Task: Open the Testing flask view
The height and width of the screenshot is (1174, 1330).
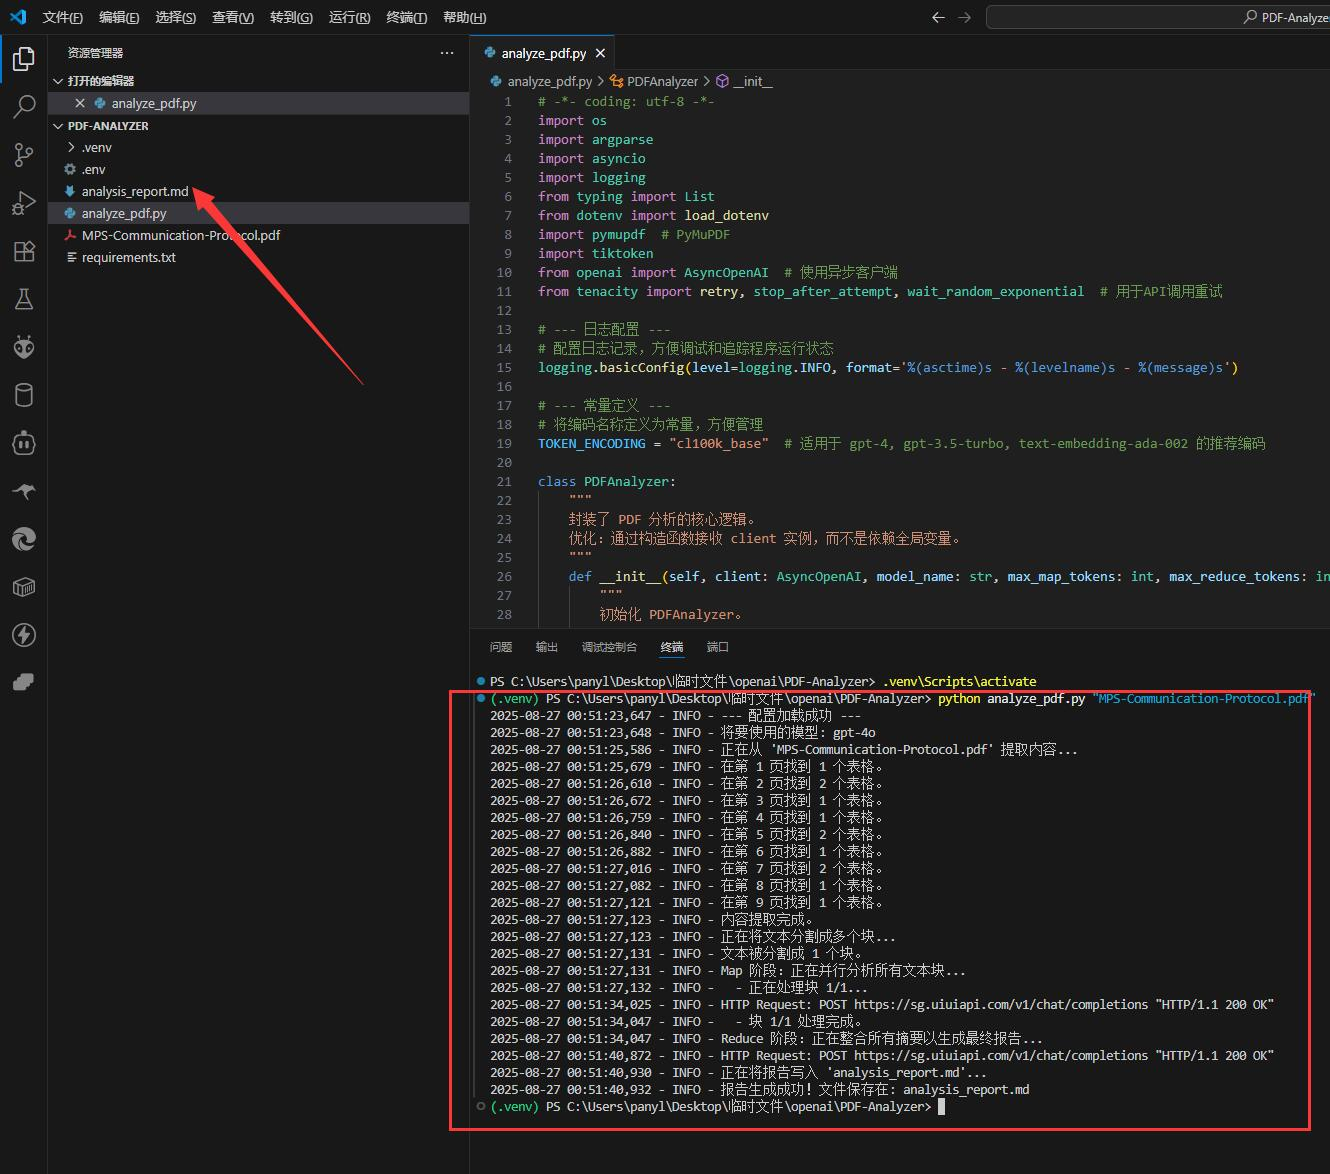Action: point(24,299)
